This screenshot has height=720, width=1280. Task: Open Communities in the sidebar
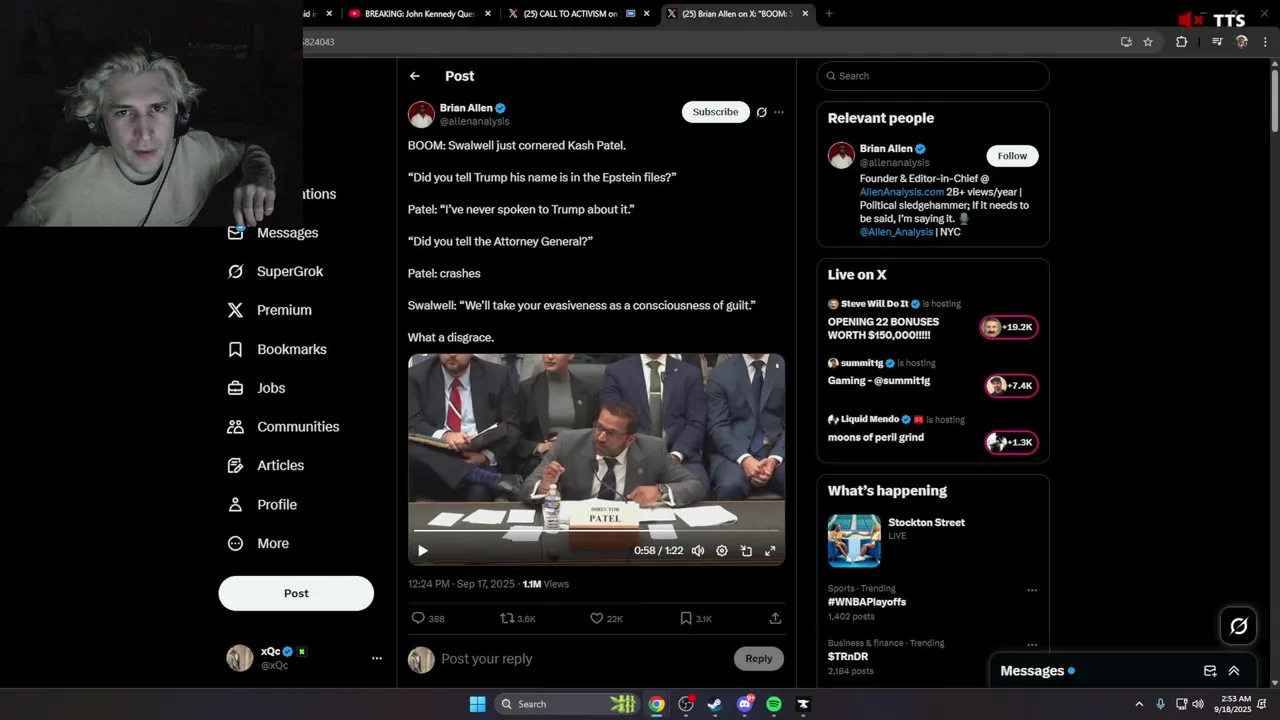pos(283,427)
